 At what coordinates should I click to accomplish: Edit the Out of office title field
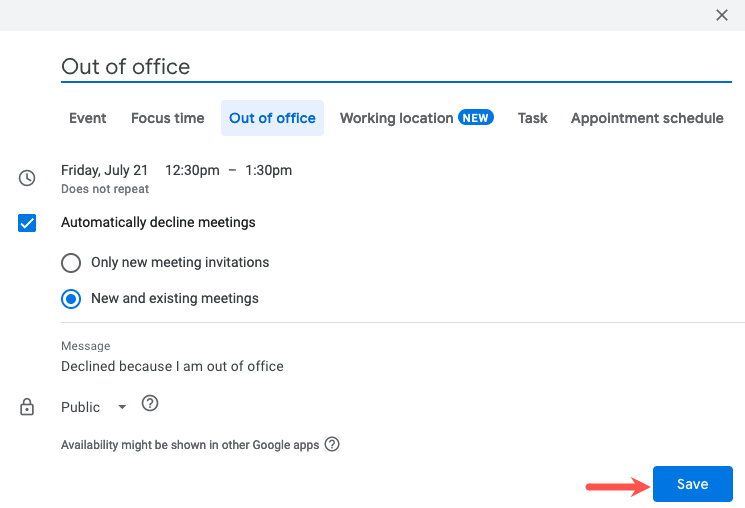click(396, 67)
